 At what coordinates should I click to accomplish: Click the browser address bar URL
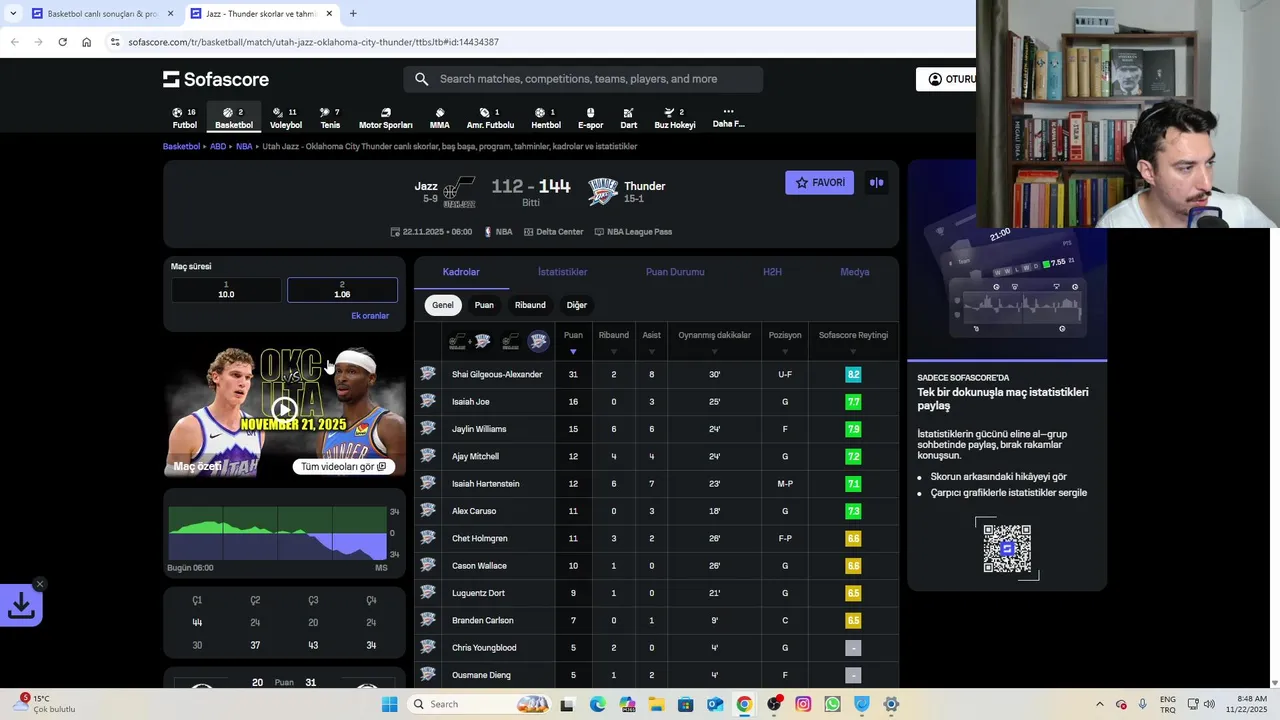(x=313, y=42)
